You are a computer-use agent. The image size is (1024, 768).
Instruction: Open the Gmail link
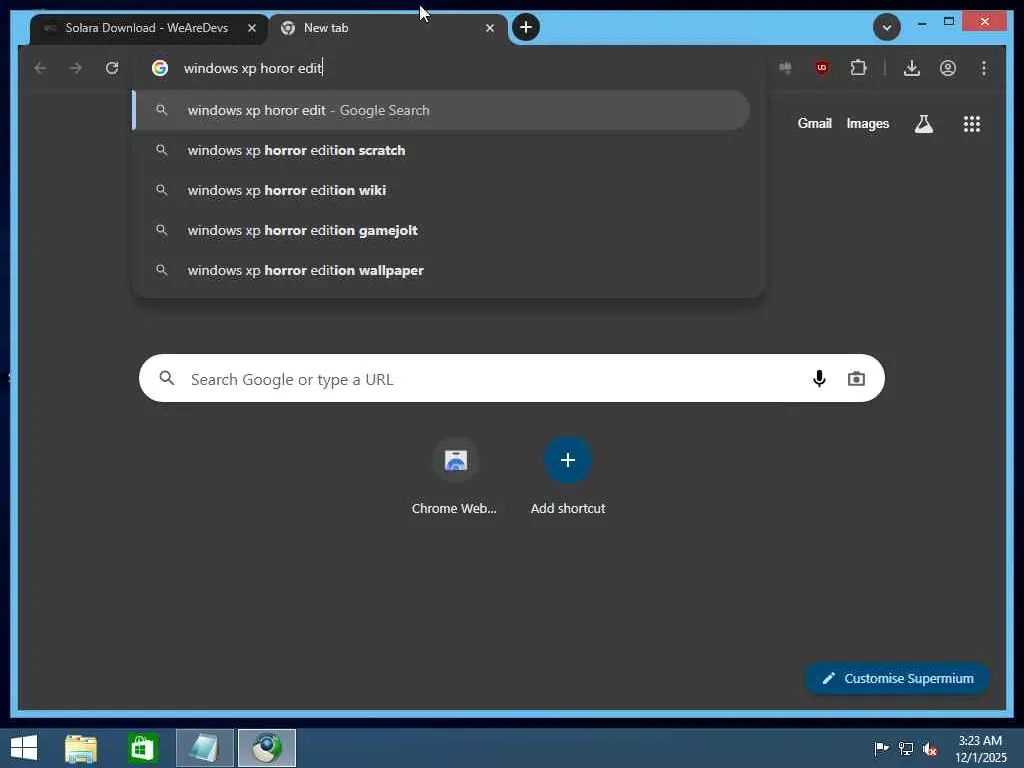coord(814,123)
